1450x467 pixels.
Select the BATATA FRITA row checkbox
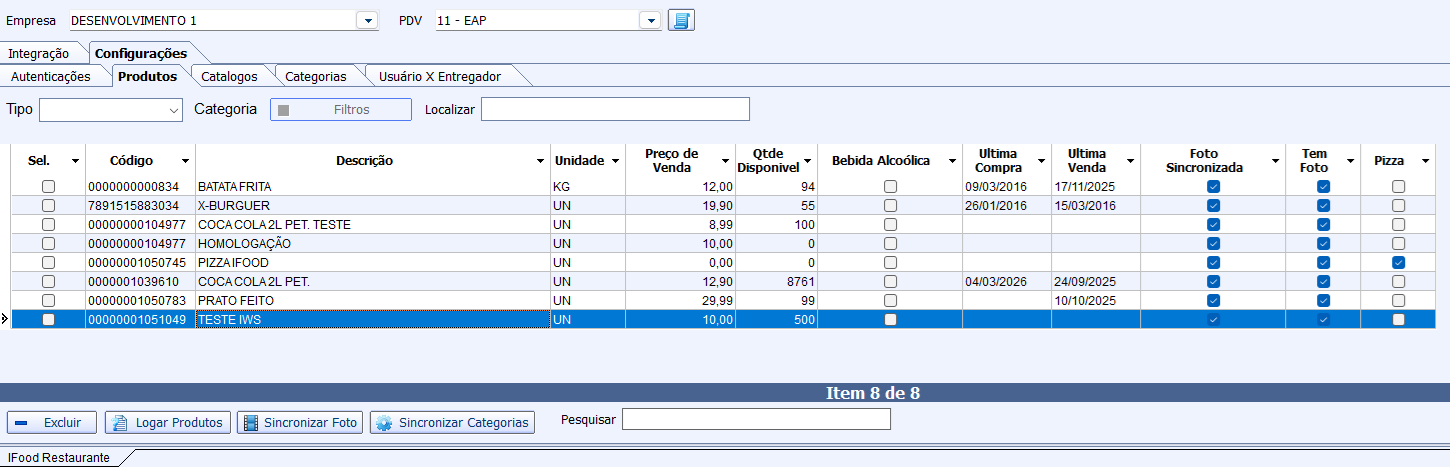[x=48, y=187]
